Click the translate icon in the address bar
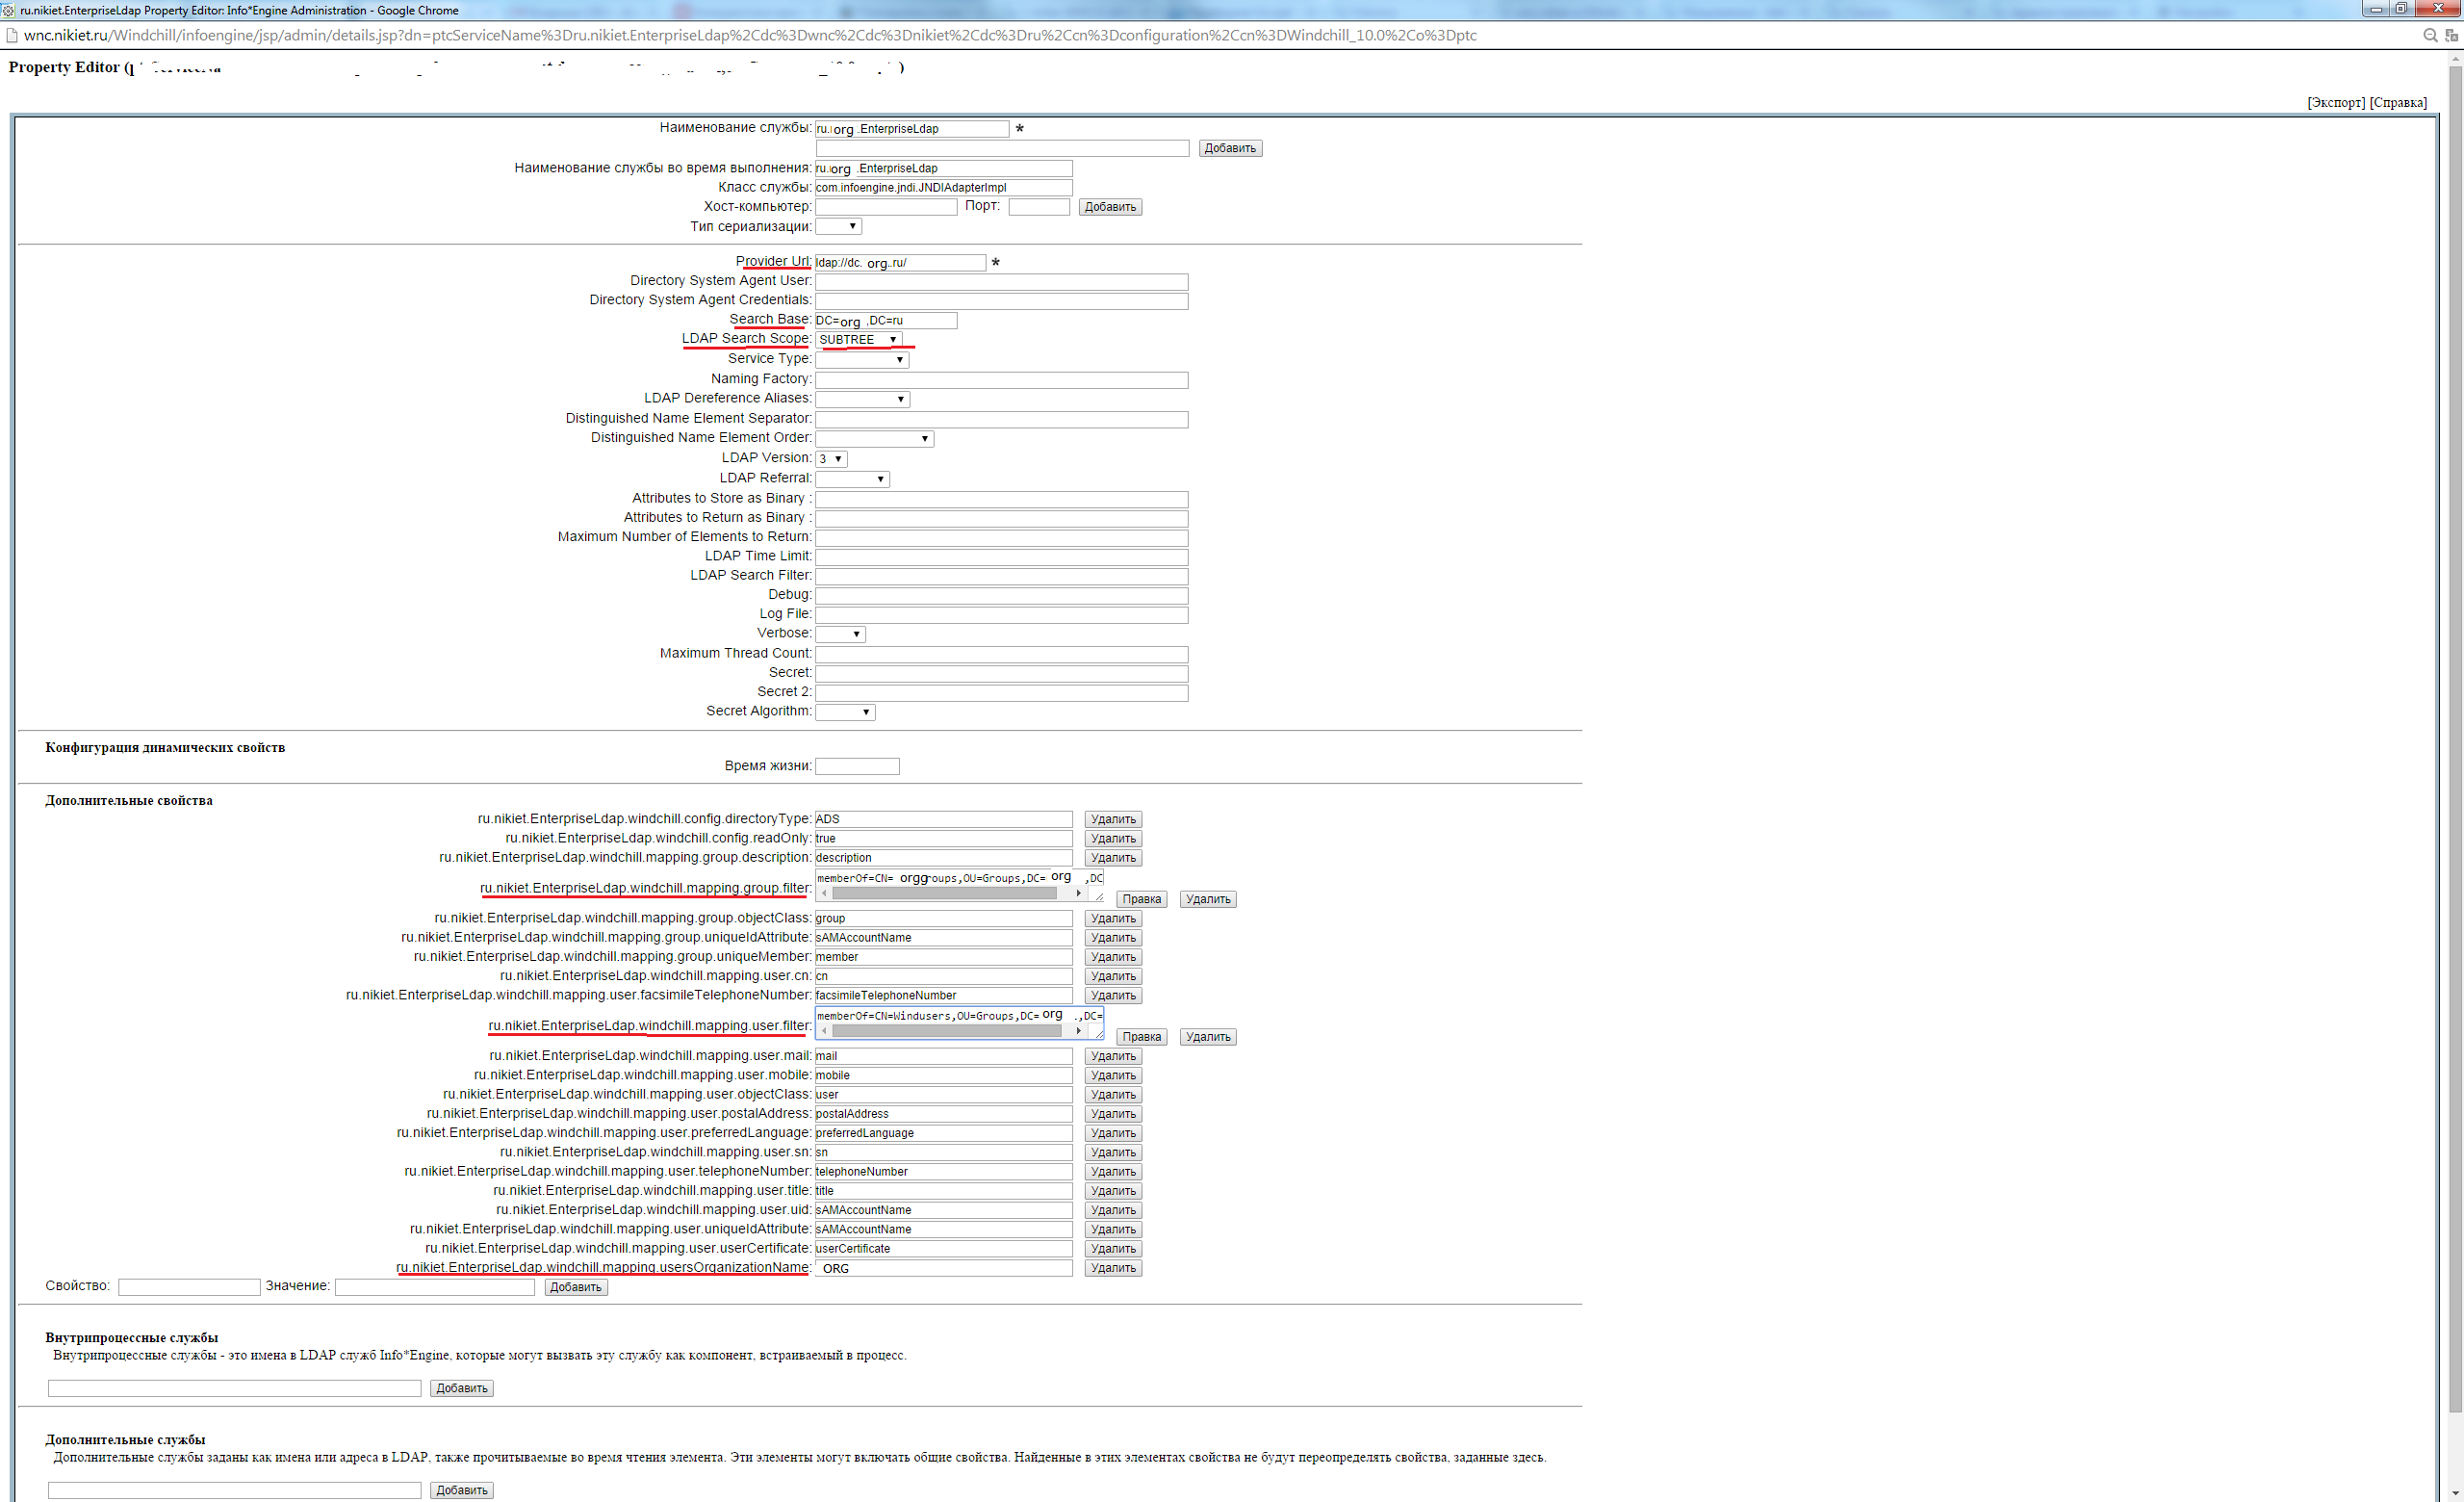The width and height of the screenshot is (2464, 1502). tap(2452, 35)
